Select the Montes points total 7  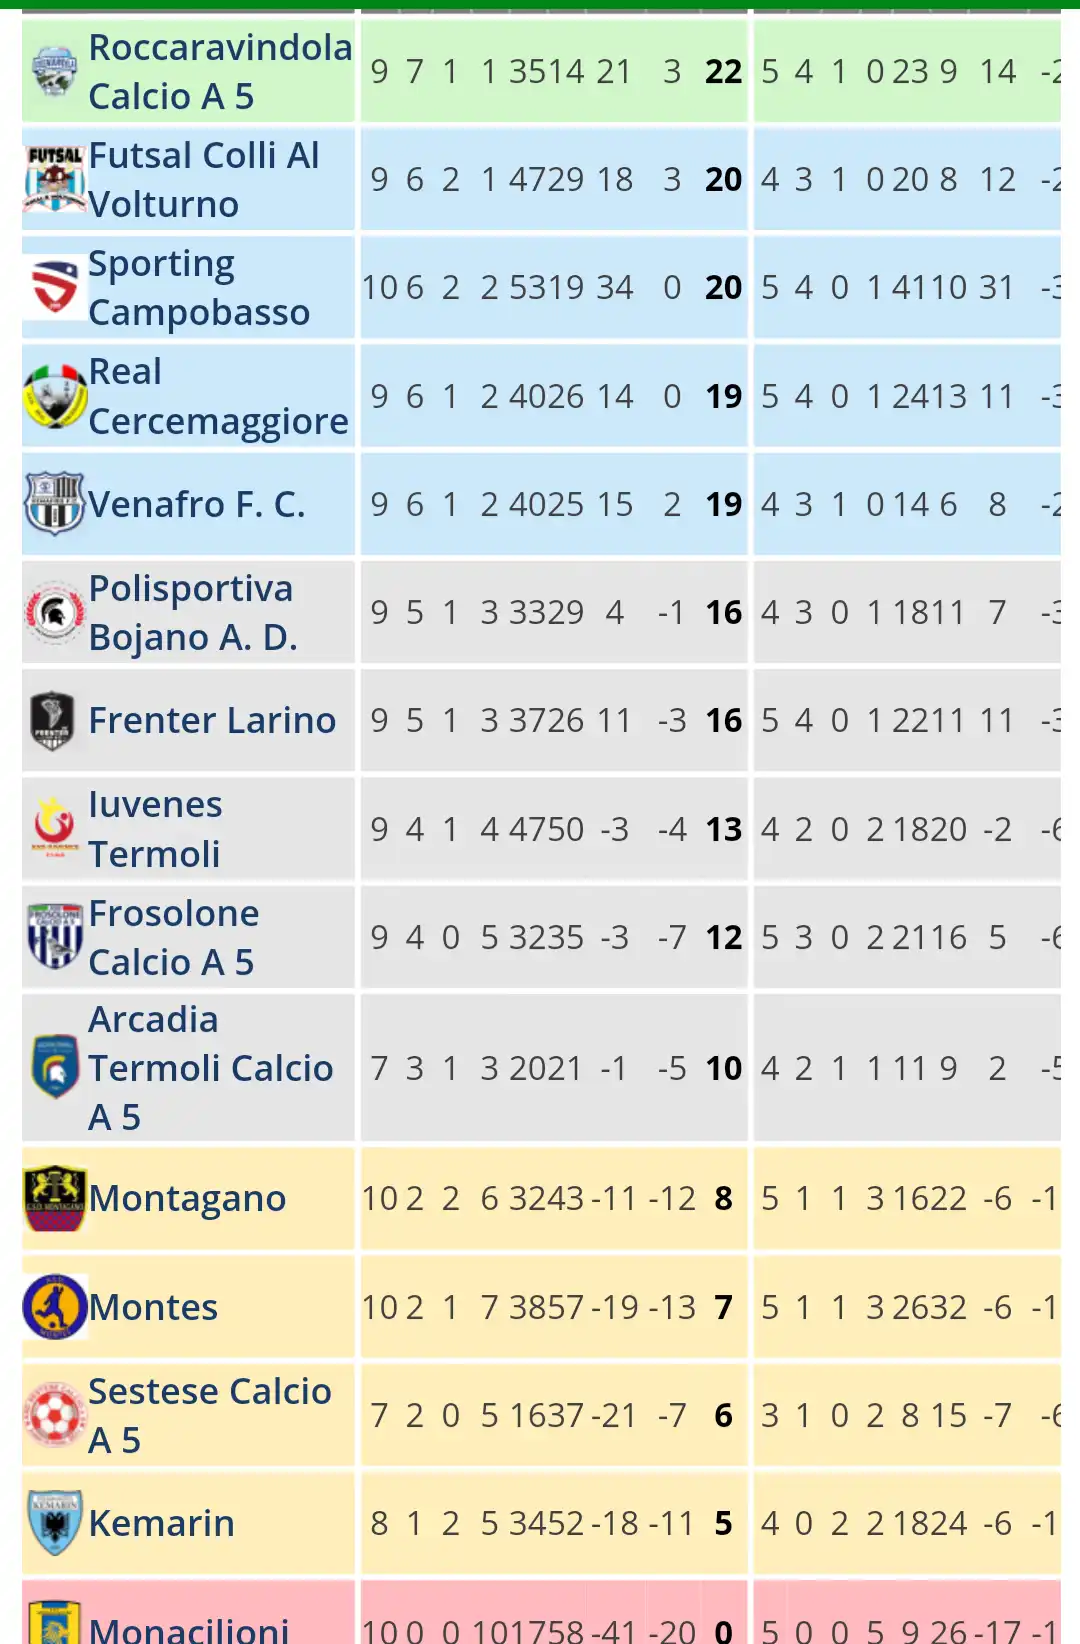tap(724, 1307)
